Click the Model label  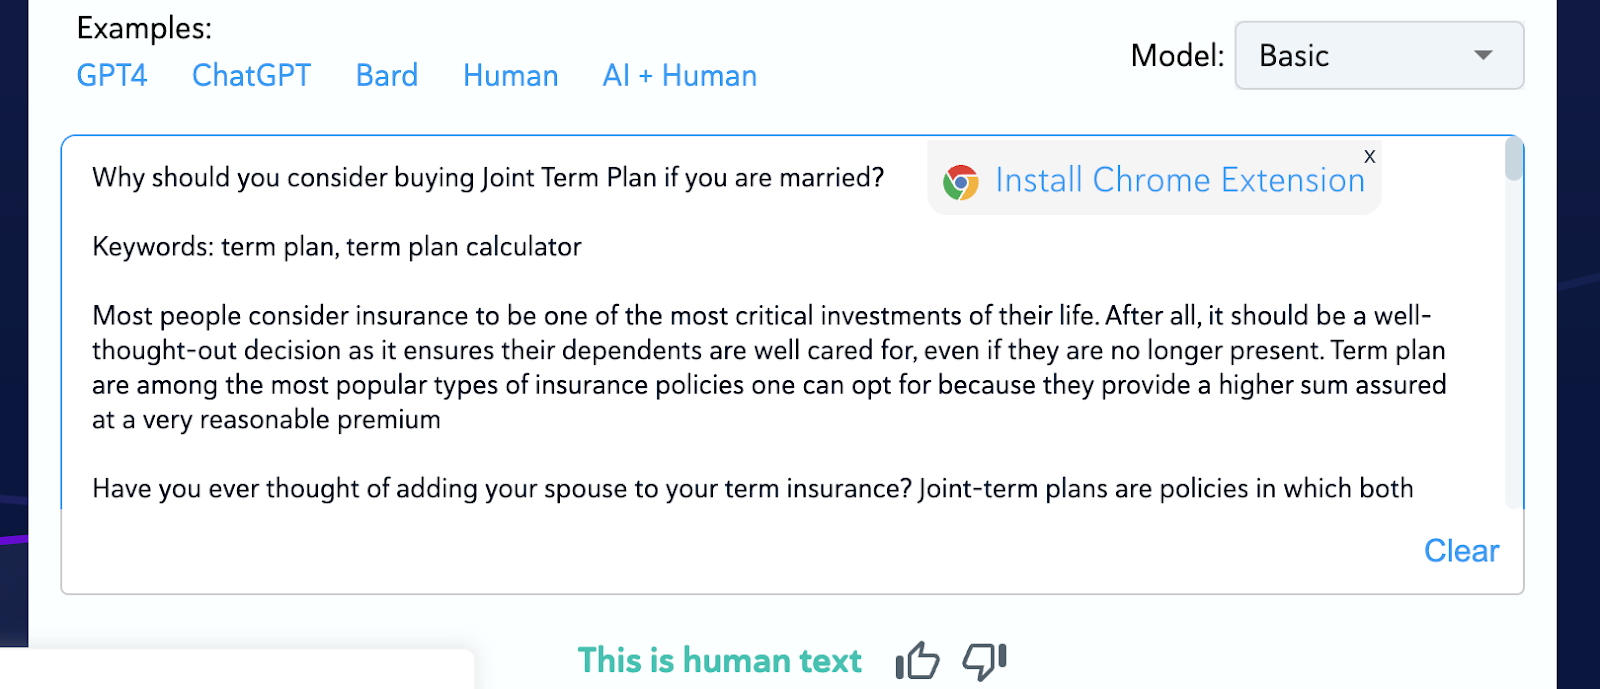[1177, 56]
